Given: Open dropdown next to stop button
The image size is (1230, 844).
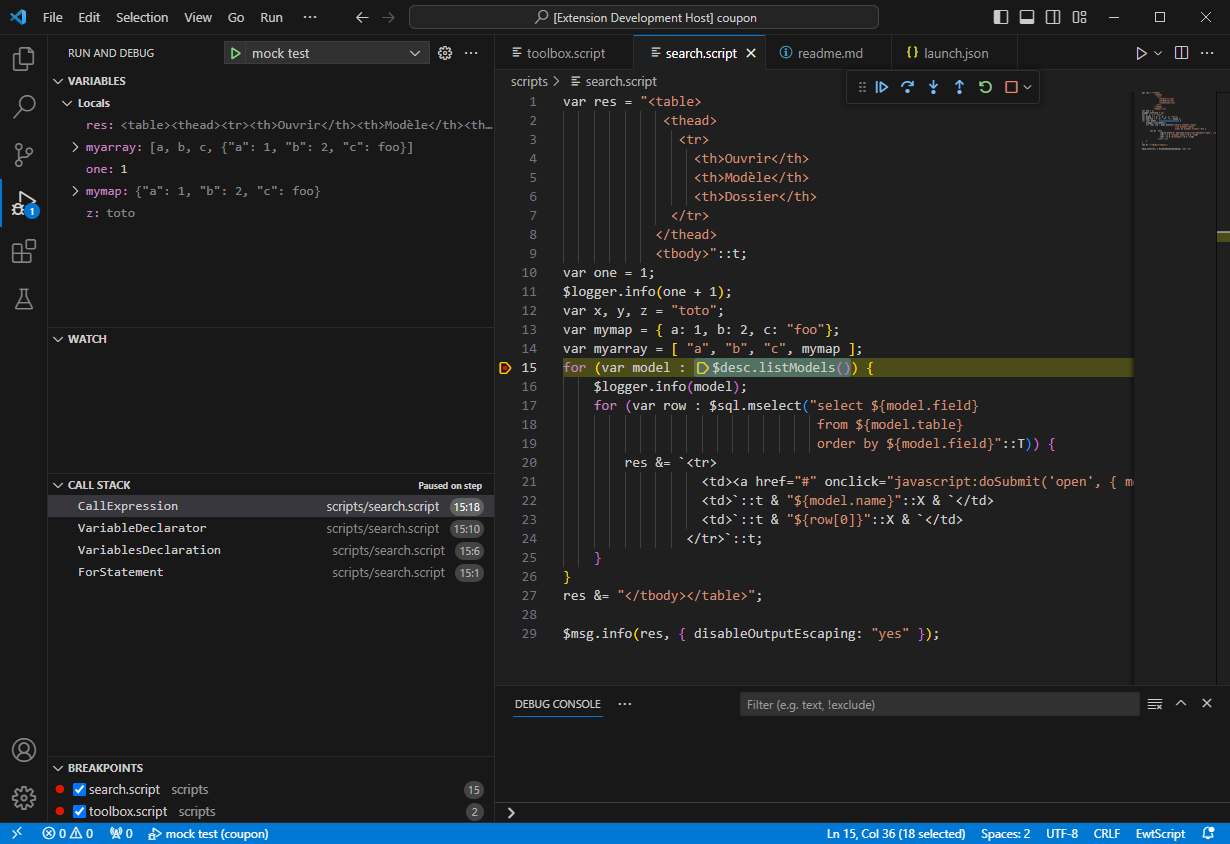Looking at the screenshot, I should [x=1027, y=87].
